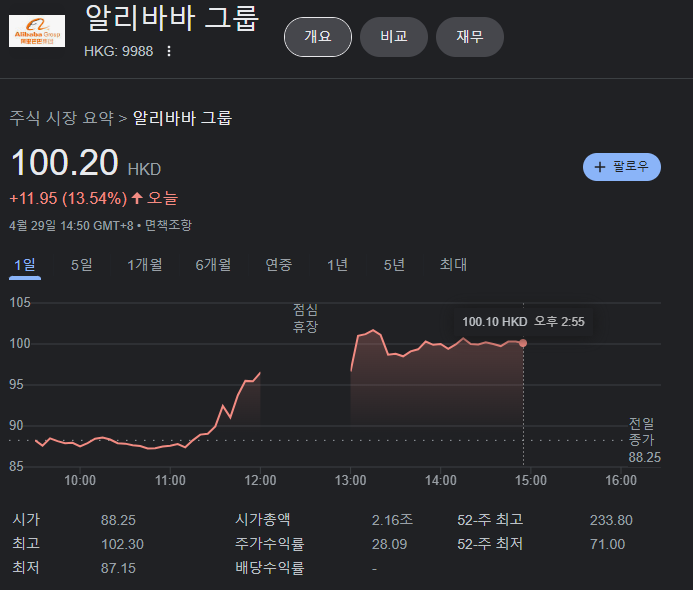Image resolution: width=693 pixels, height=590 pixels.
Task: Click the chart point marker at 2:55
Action: [x=523, y=343]
